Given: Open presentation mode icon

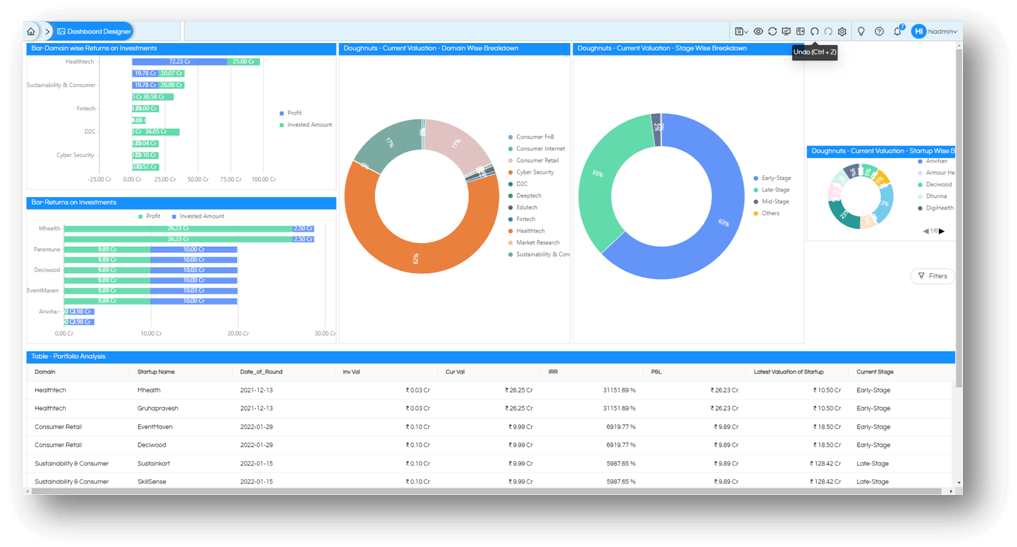Looking at the screenshot, I should pos(786,31).
